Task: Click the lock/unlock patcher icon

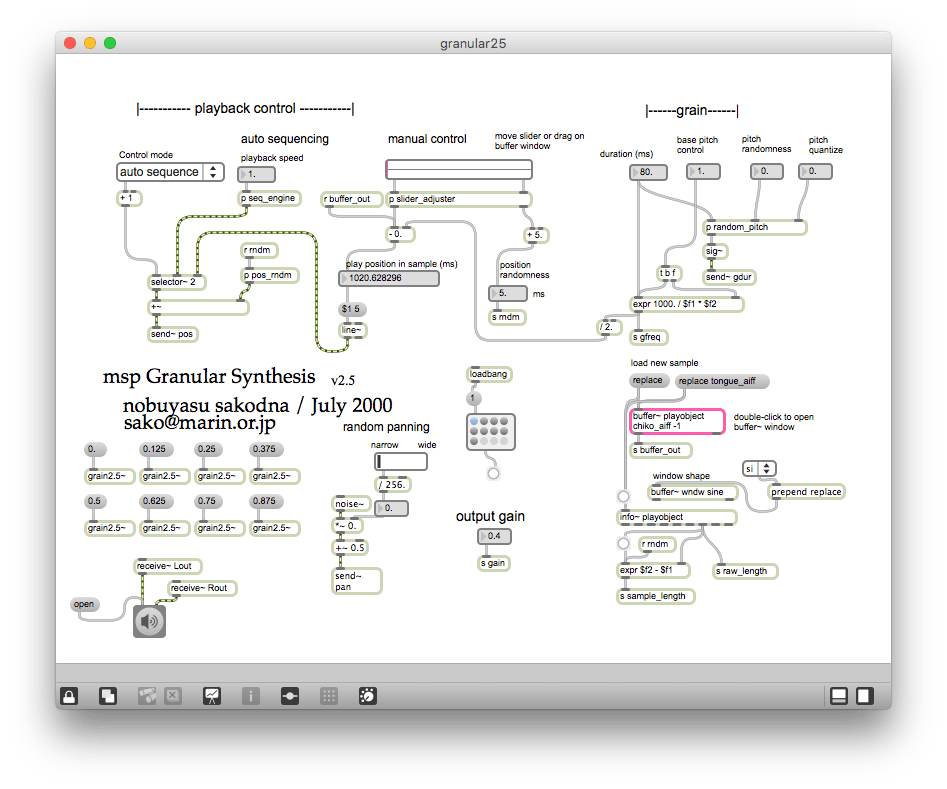Action: 69,696
